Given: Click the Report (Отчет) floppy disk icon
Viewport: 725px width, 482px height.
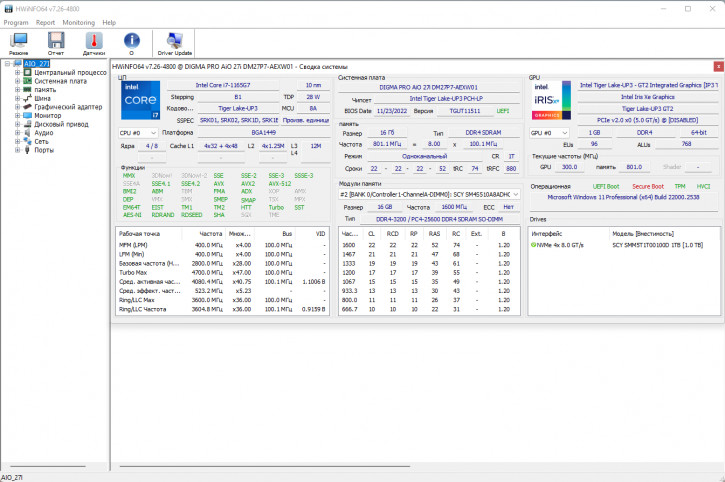Looking at the screenshot, I should 56,41.
